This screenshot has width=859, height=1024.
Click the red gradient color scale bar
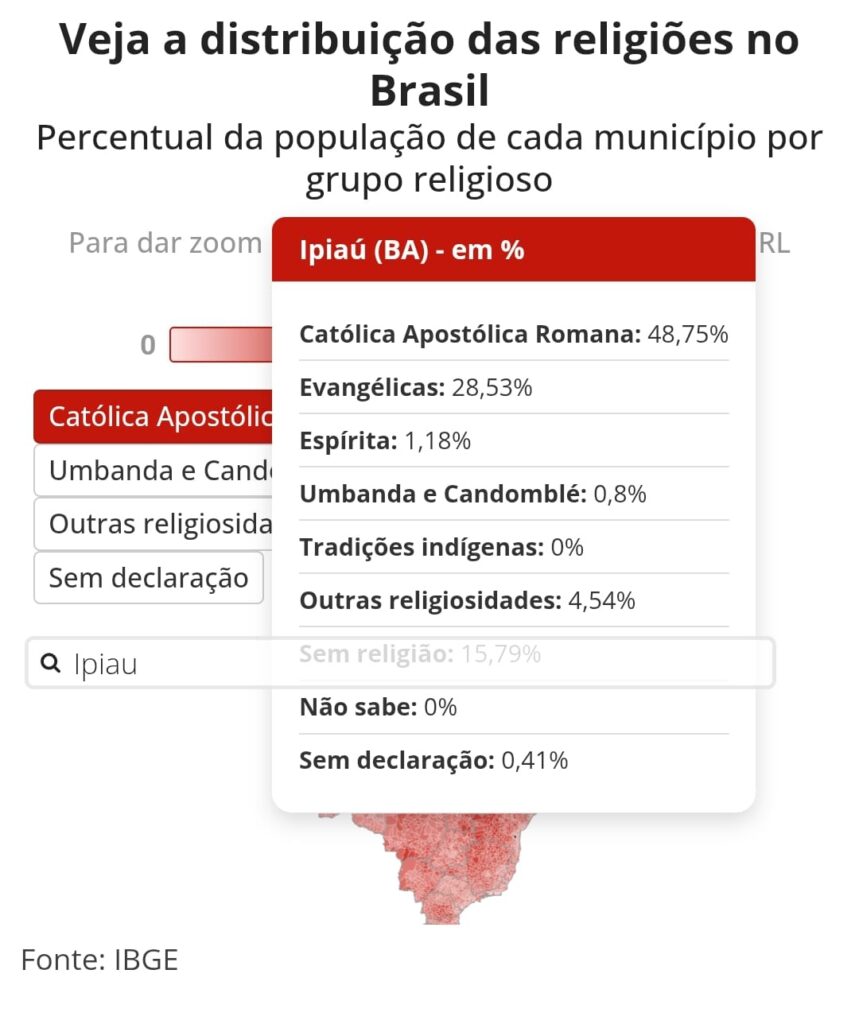[x=221, y=345]
